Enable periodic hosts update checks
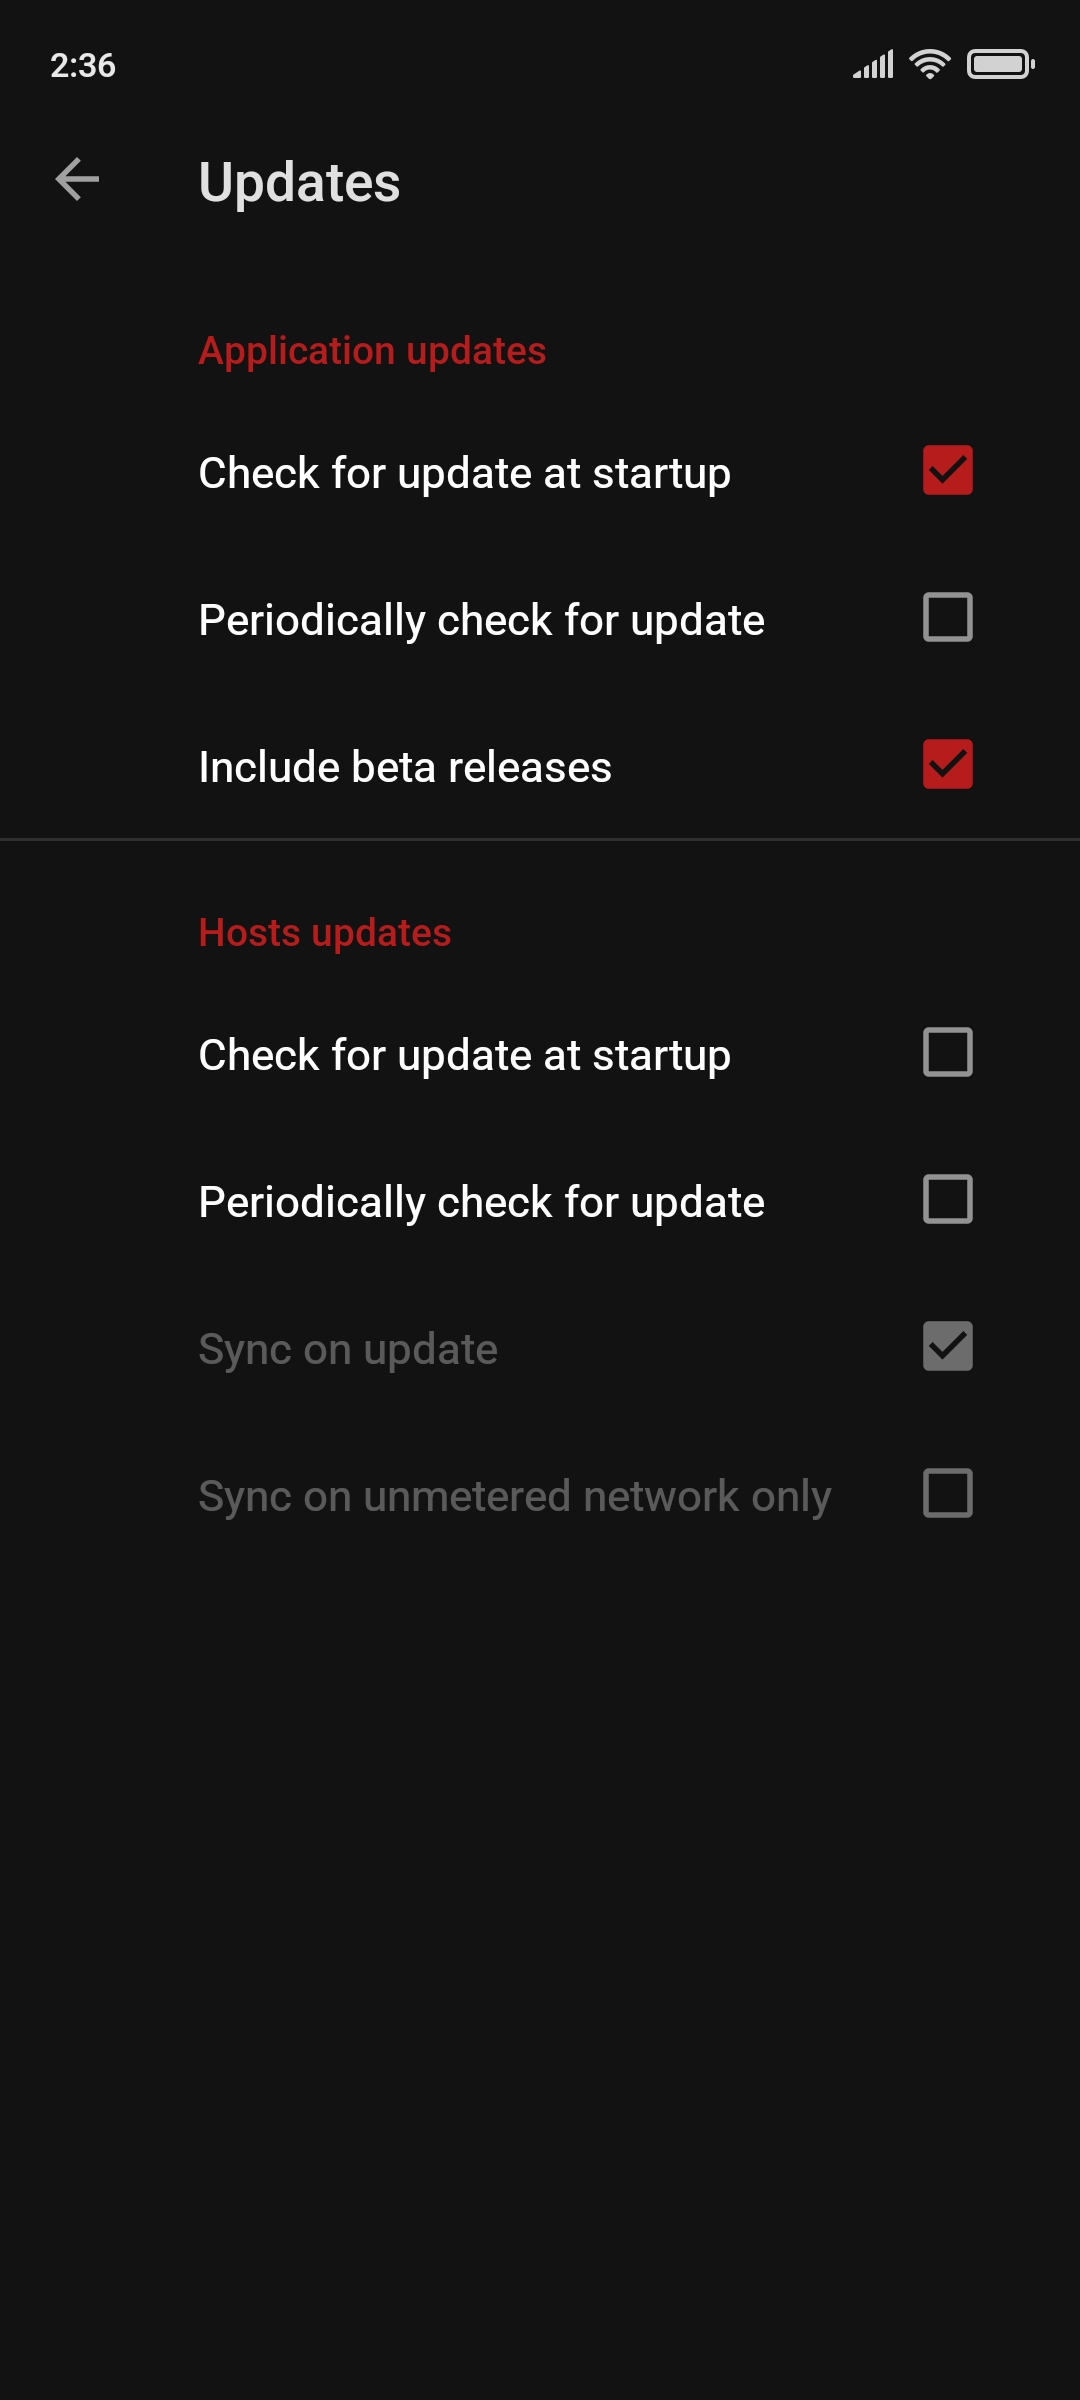Image resolution: width=1080 pixels, height=2400 pixels. click(946, 1199)
